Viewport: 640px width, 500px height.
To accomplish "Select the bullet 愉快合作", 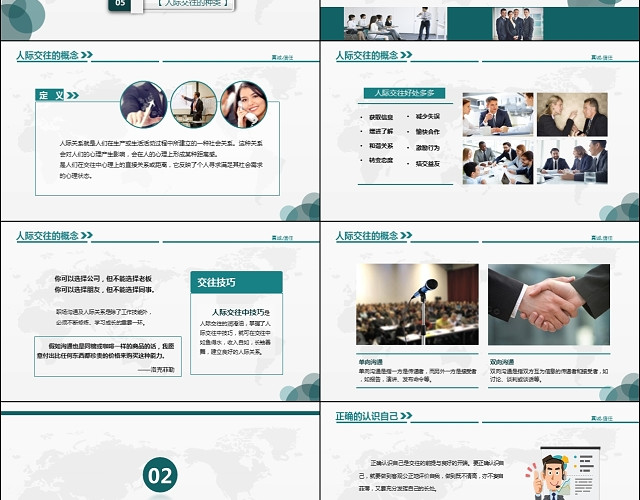I will (427, 132).
